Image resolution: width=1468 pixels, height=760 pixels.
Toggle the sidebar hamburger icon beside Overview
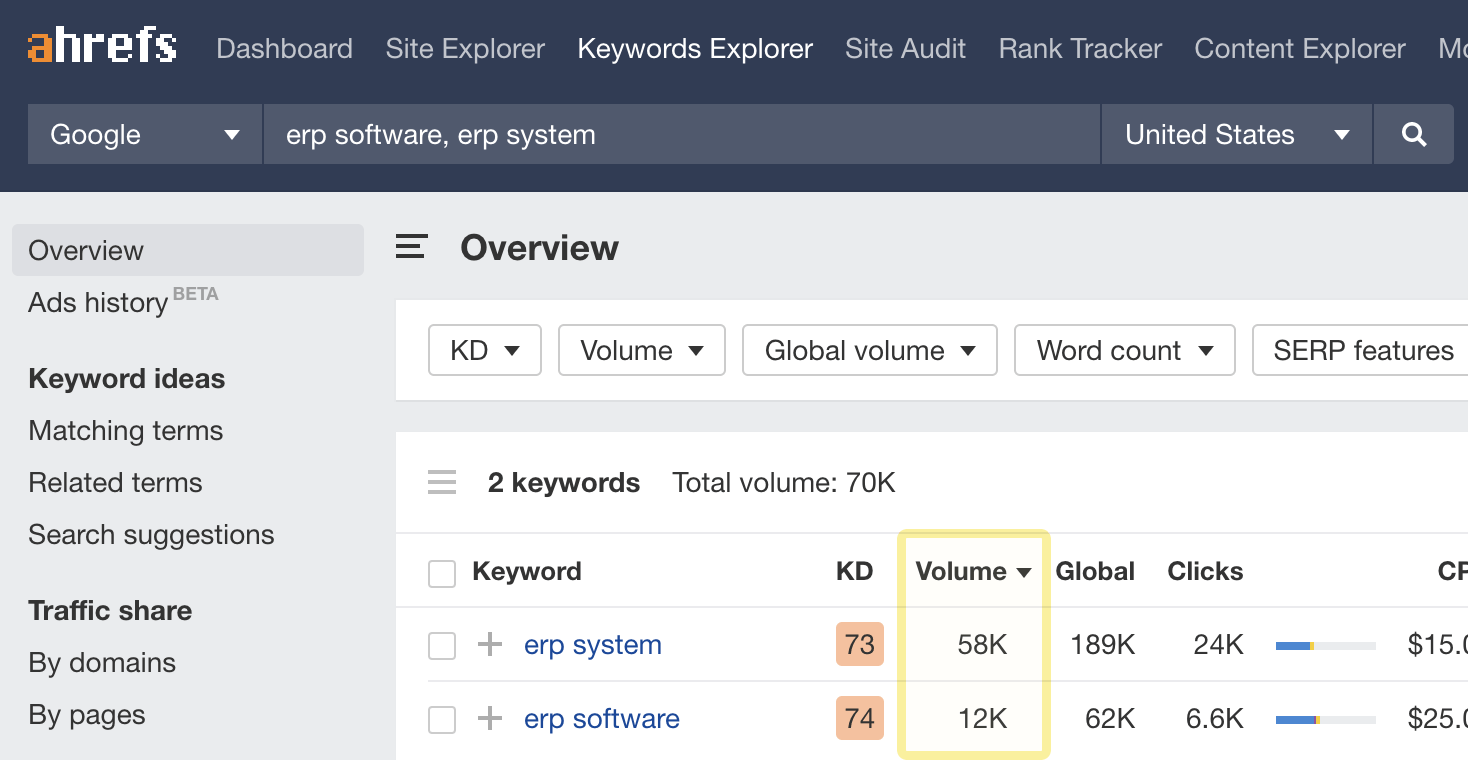[x=411, y=247]
